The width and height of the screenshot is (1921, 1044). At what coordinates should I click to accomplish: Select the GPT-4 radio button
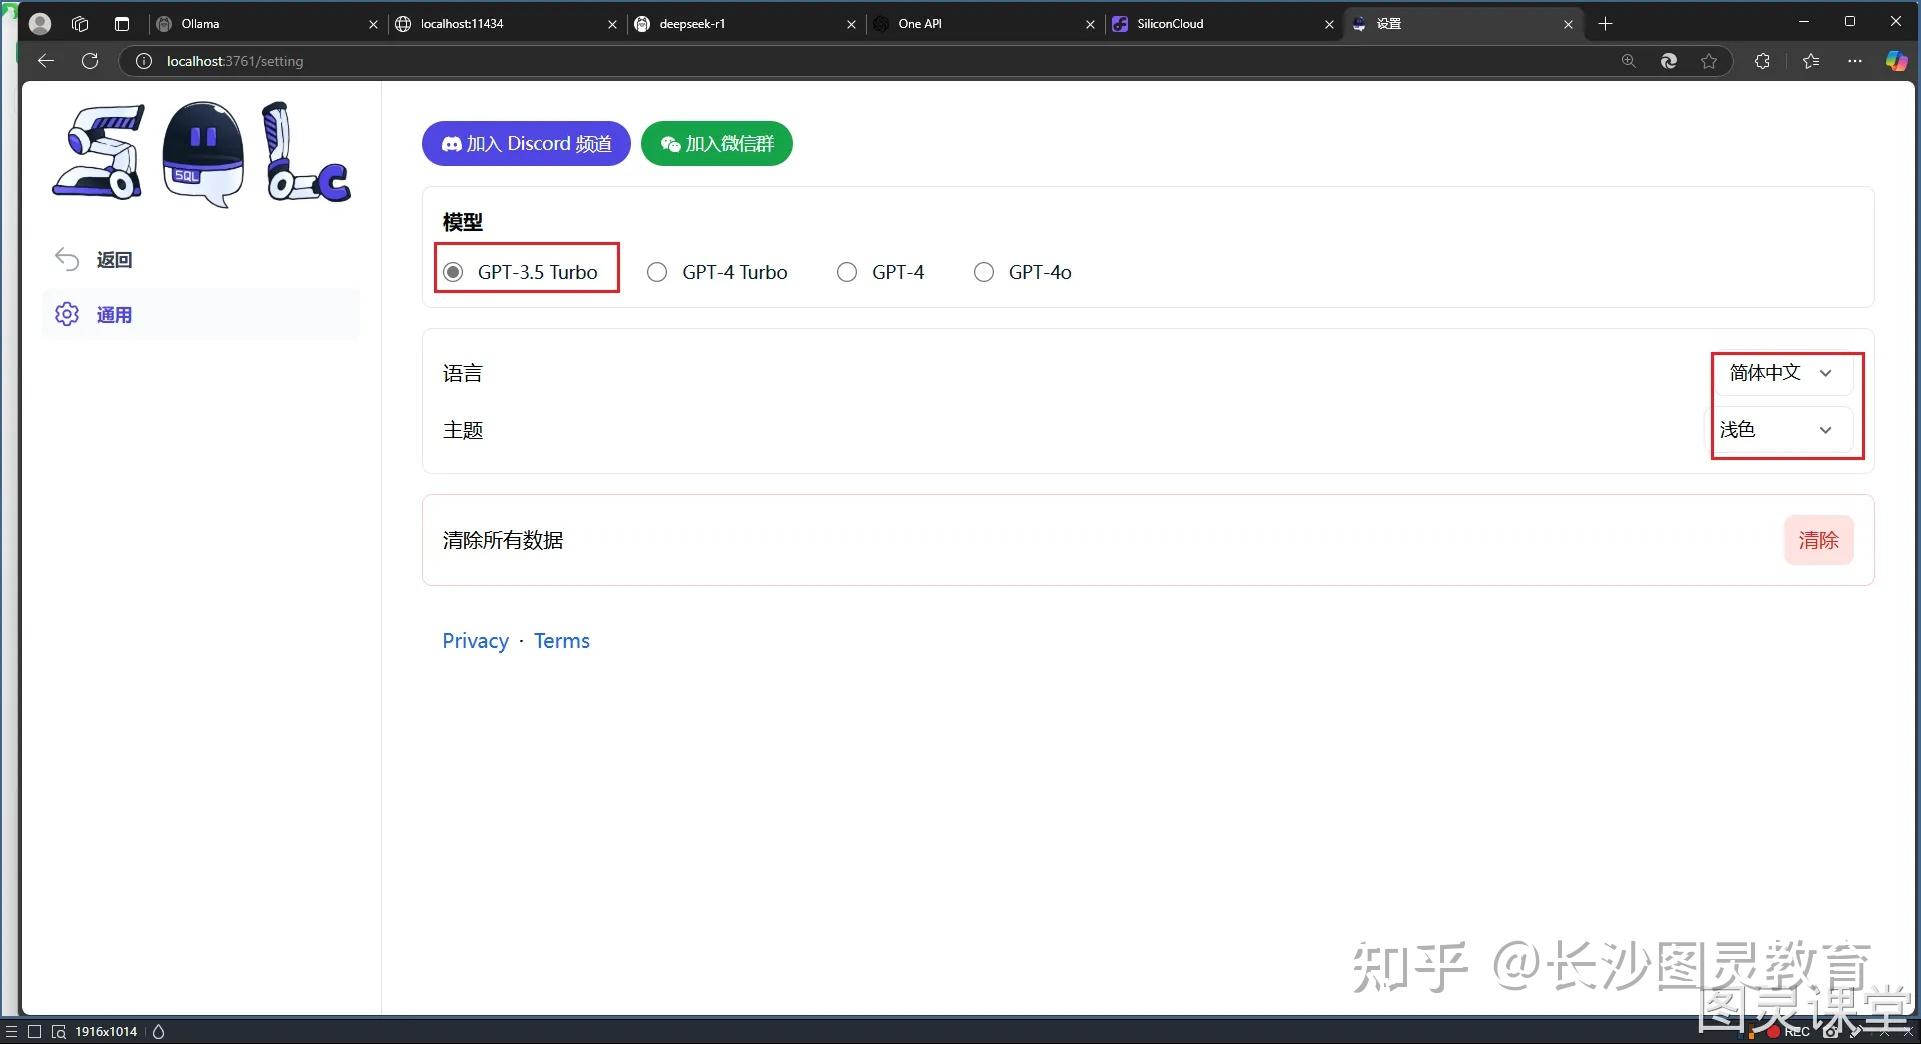[x=847, y=271]
